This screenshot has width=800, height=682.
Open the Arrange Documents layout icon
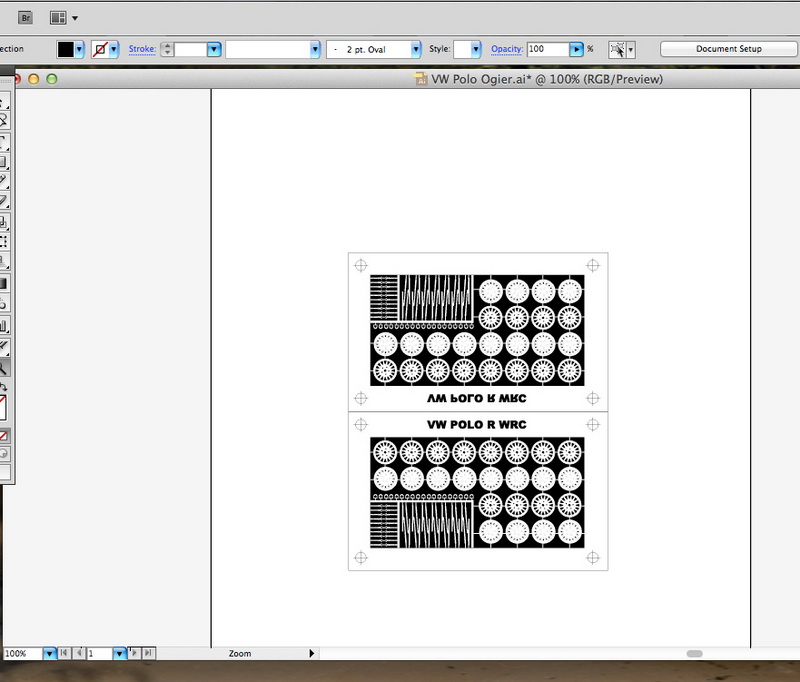click(x=58, y=18)
